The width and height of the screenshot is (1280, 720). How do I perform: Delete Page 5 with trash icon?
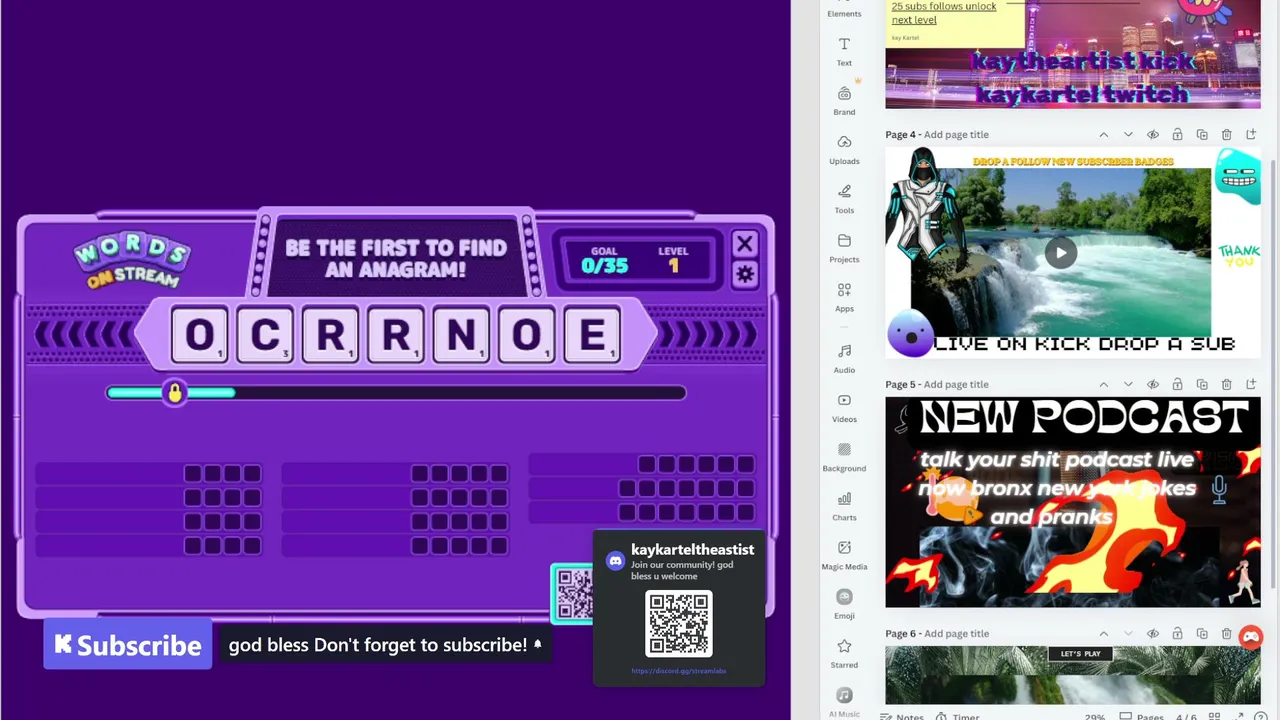coord(1226,384)
